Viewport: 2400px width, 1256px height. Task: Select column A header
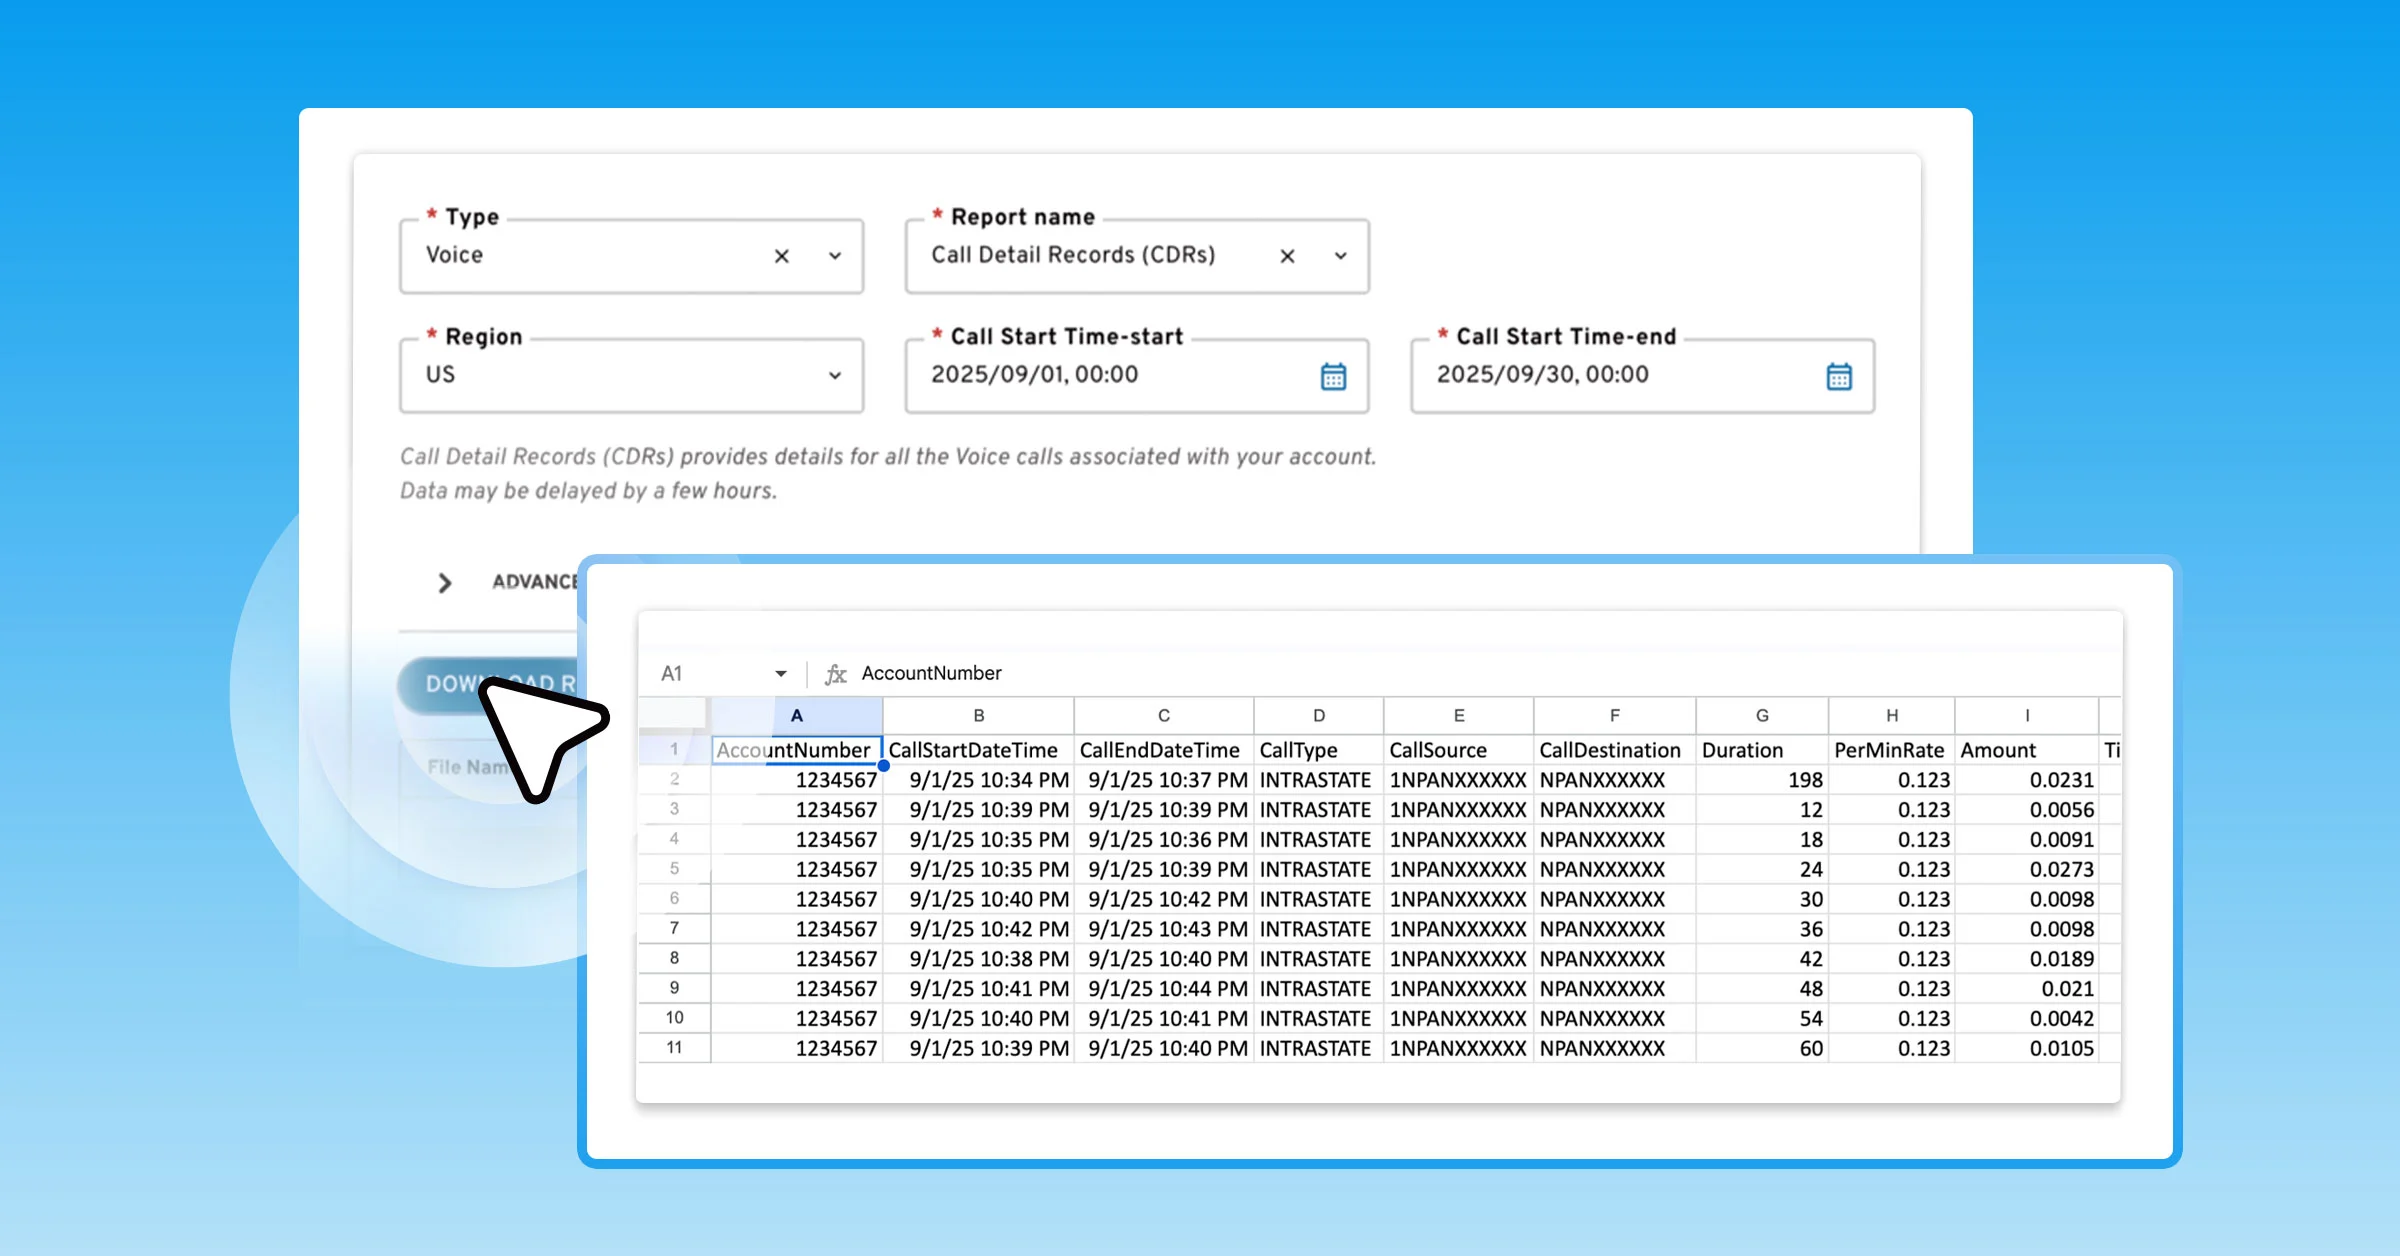coord(796,716)
